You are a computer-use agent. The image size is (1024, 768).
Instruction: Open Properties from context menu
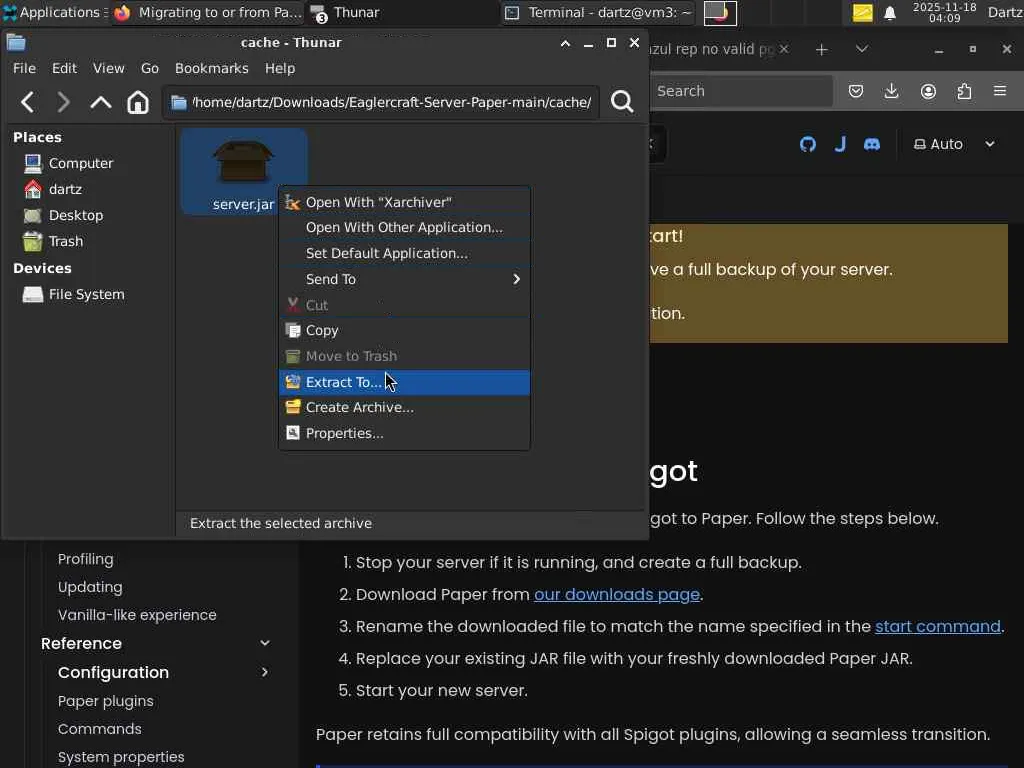pos(404,434)
